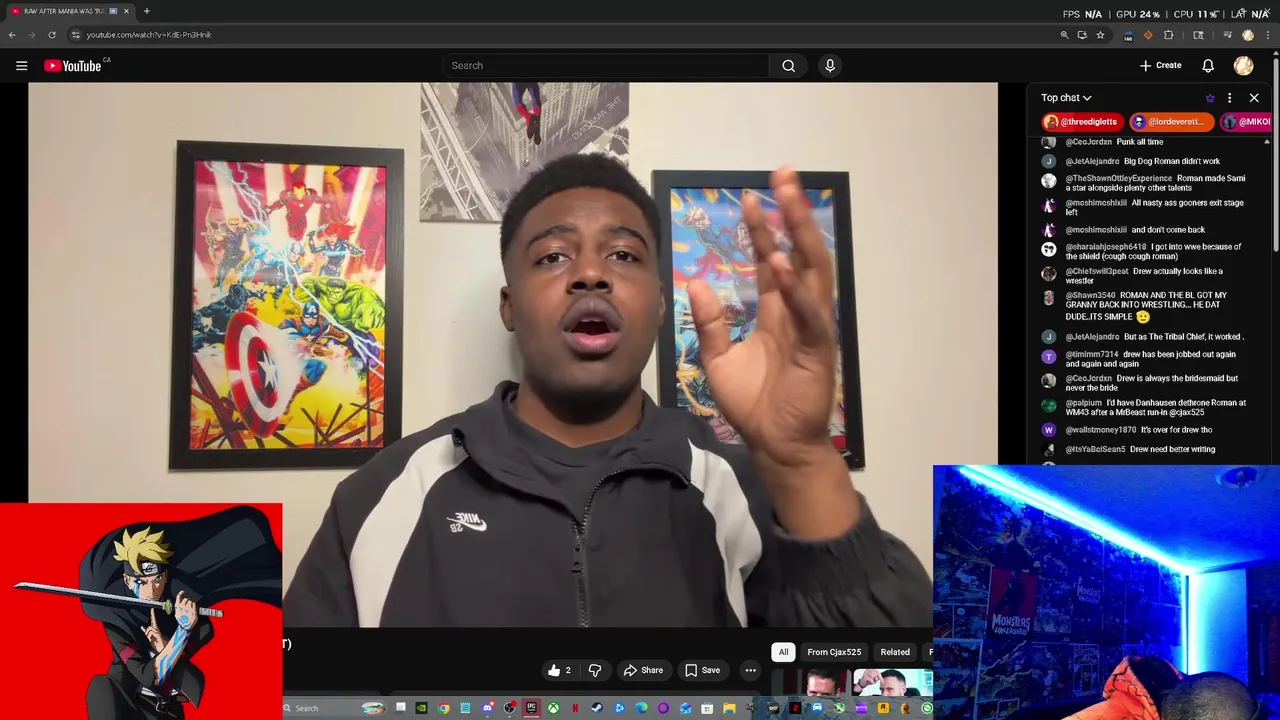Select the All filter chip
This screenshot has height=720, width=1280.
[x=783, y=652]
